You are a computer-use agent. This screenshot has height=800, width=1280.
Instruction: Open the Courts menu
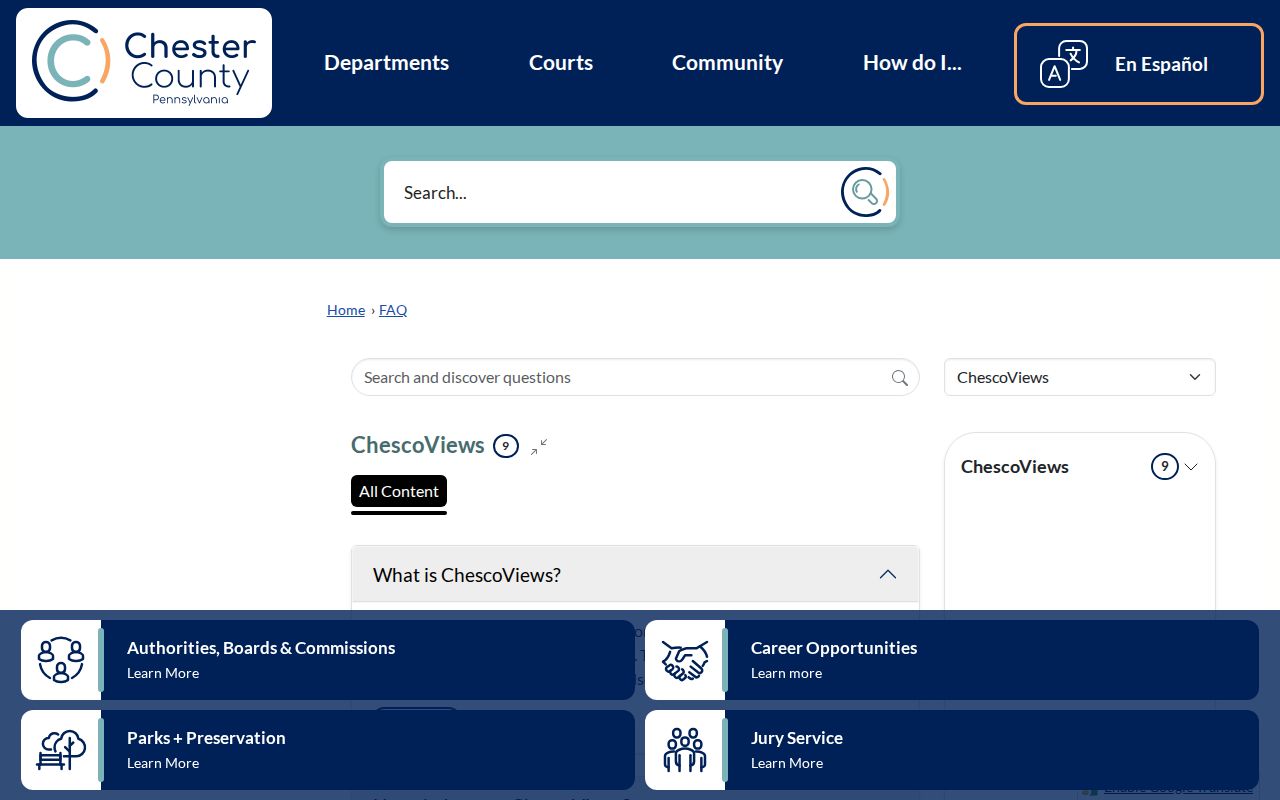(561, 63)
